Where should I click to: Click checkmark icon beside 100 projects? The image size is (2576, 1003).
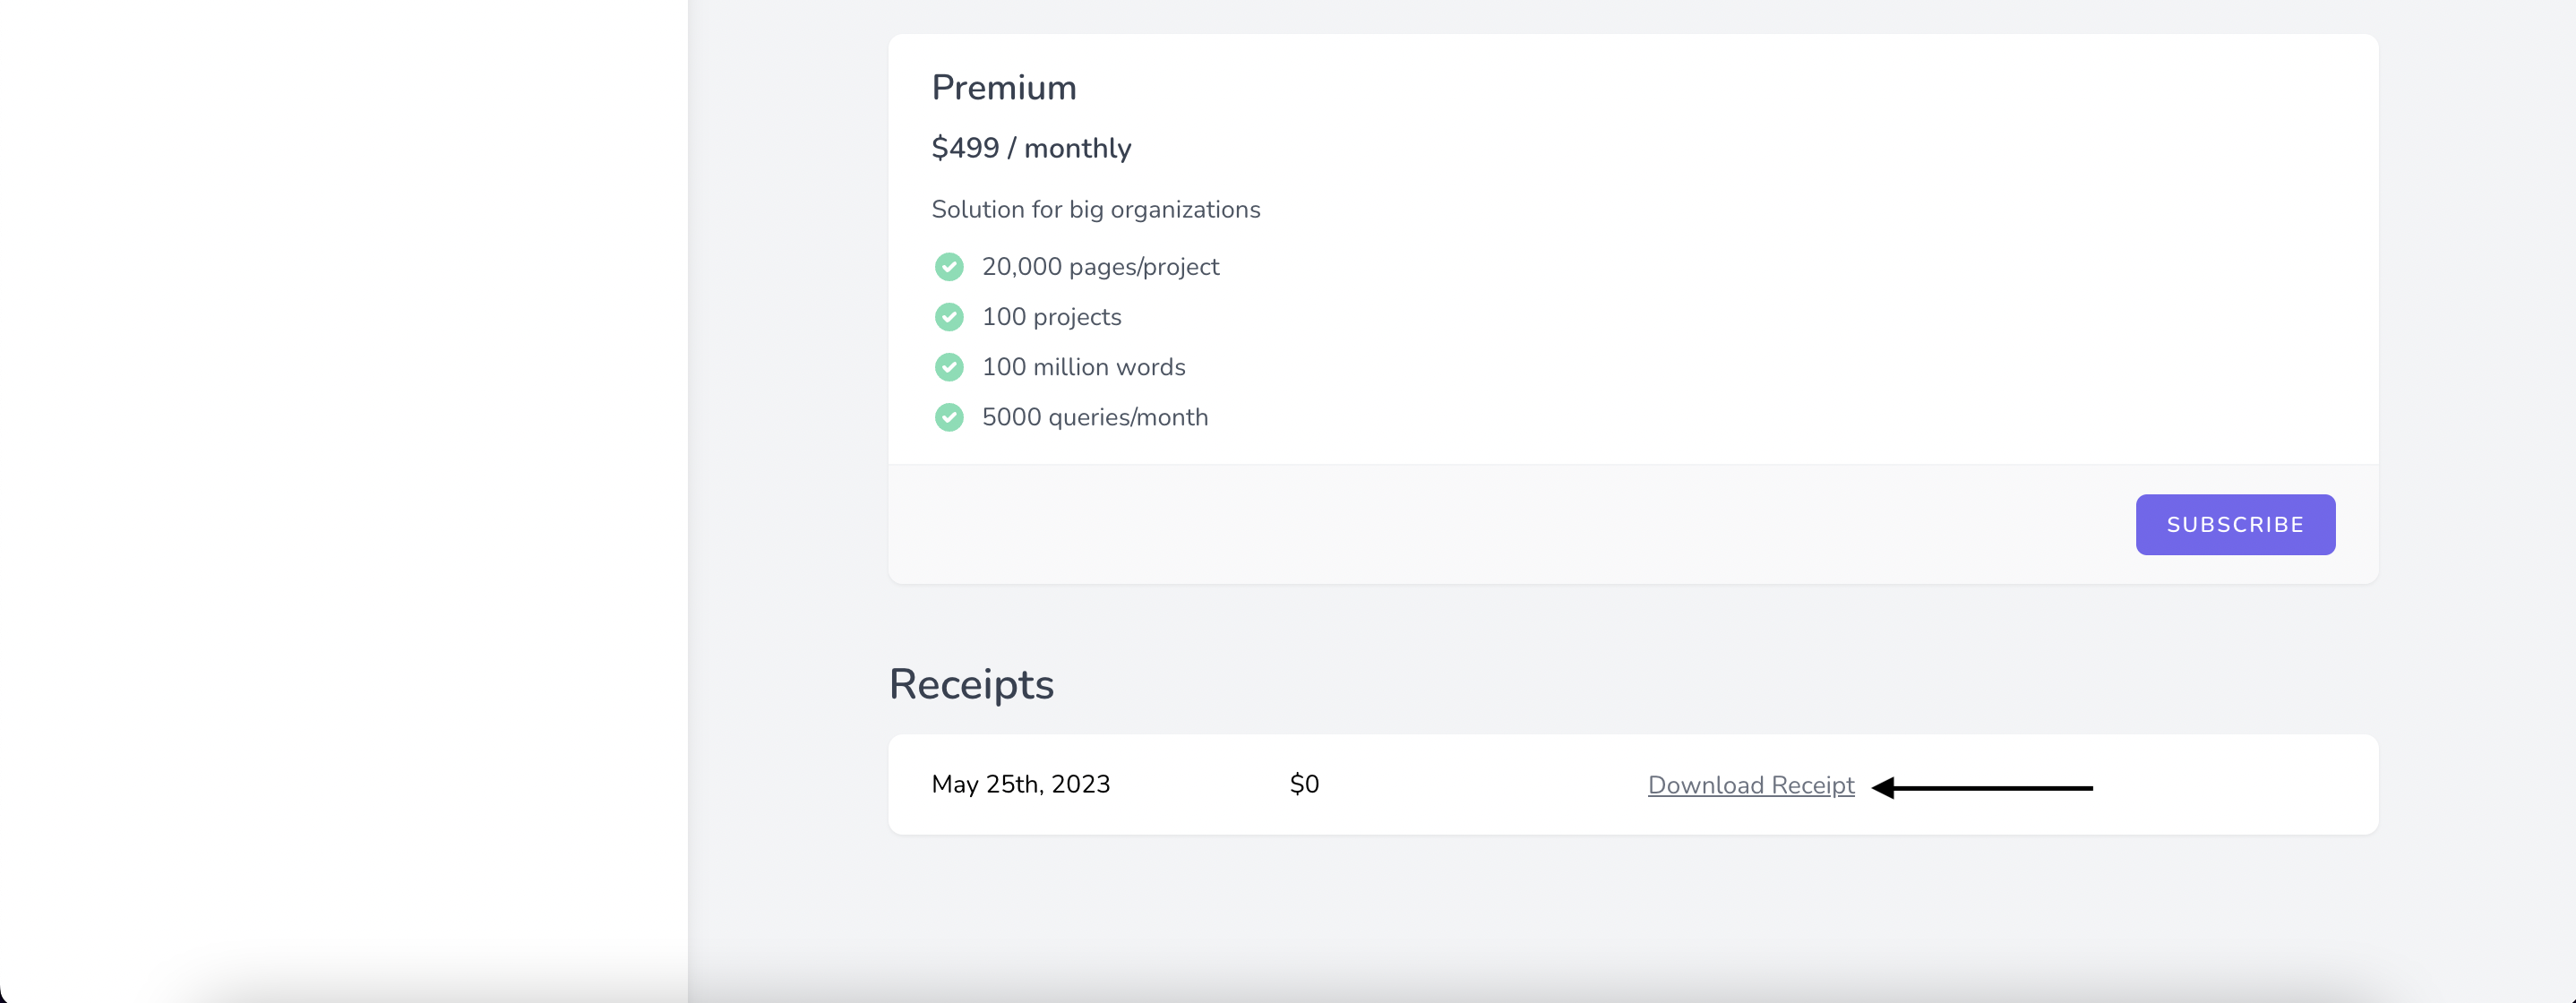coord(948,317)
